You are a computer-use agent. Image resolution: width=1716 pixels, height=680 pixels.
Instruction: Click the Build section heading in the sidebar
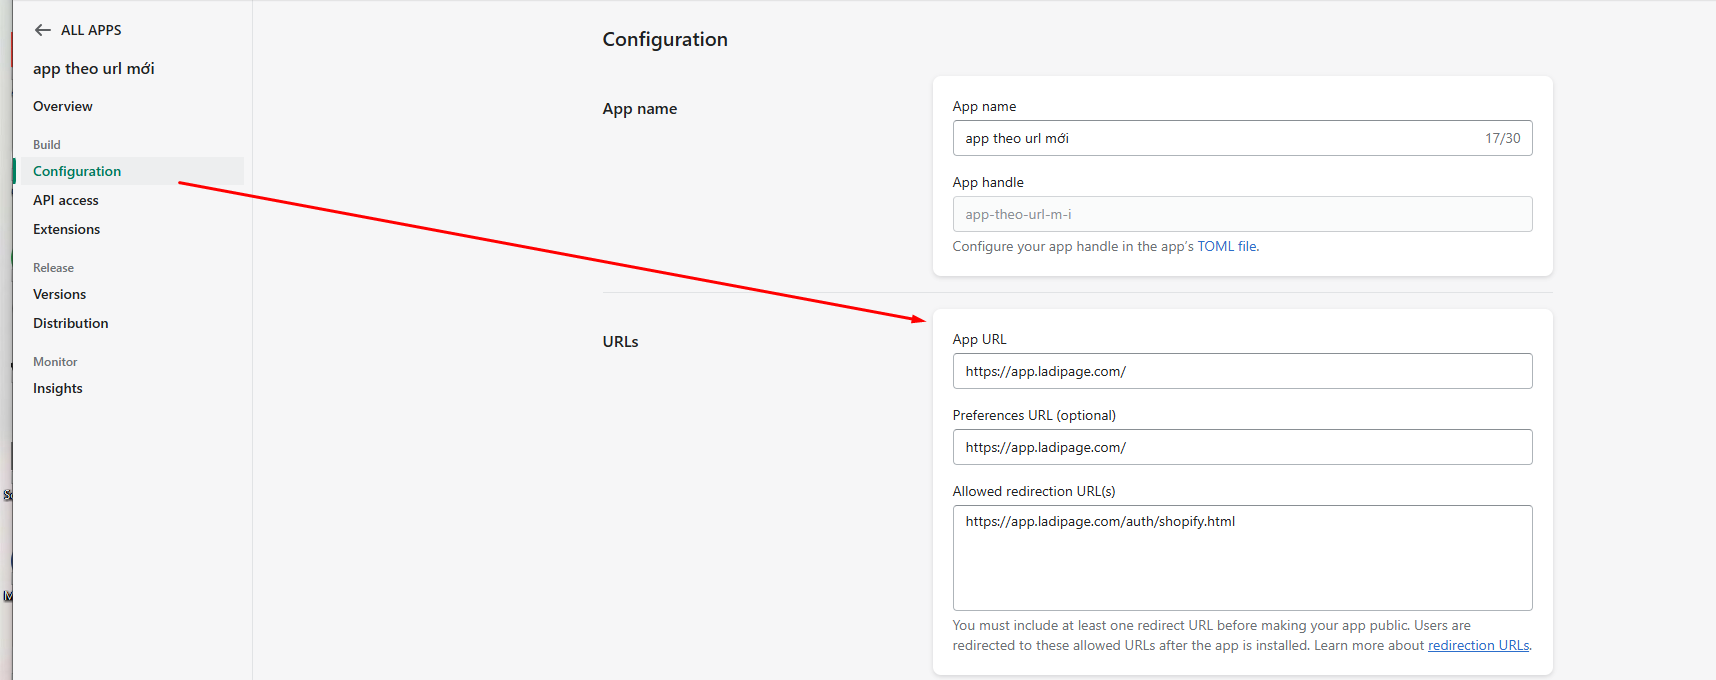(47, 145)
